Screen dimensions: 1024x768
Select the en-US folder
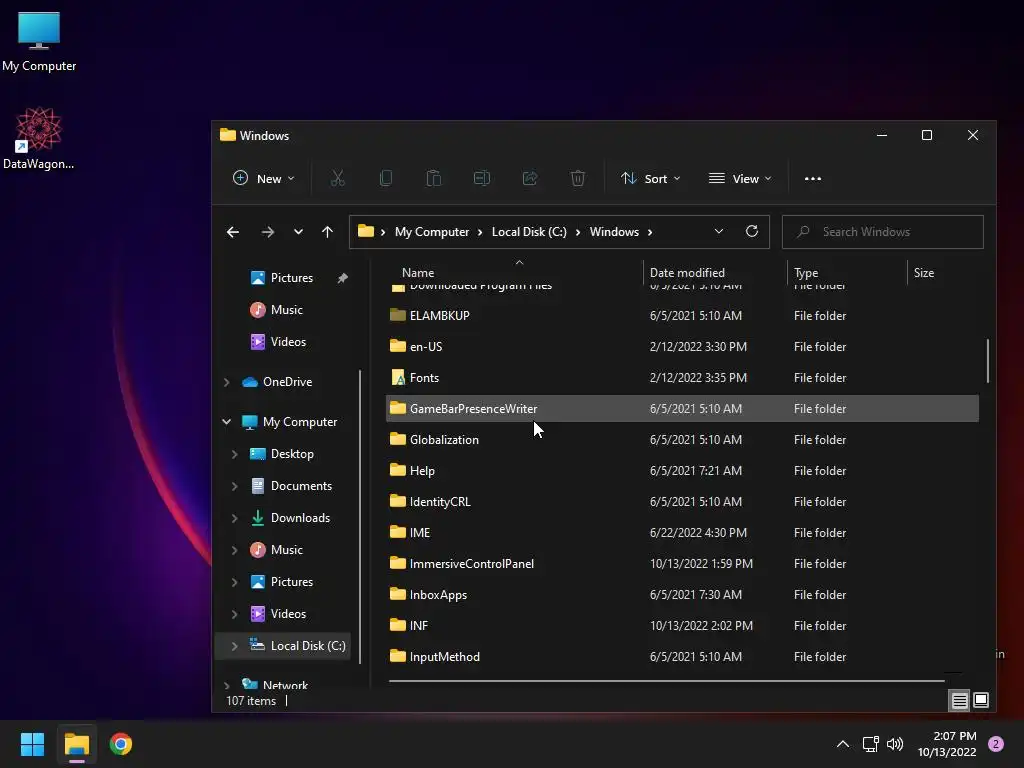pyautogui.click(x=682, y=347)
